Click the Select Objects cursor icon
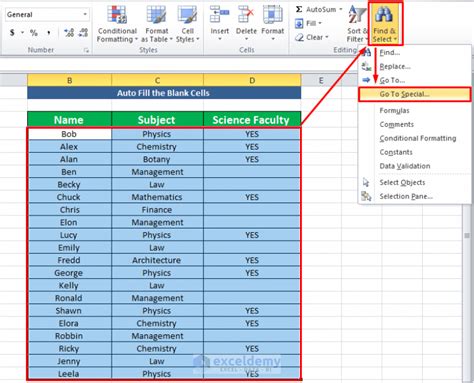This screenshot has height=383, width=474. (366, 182)
